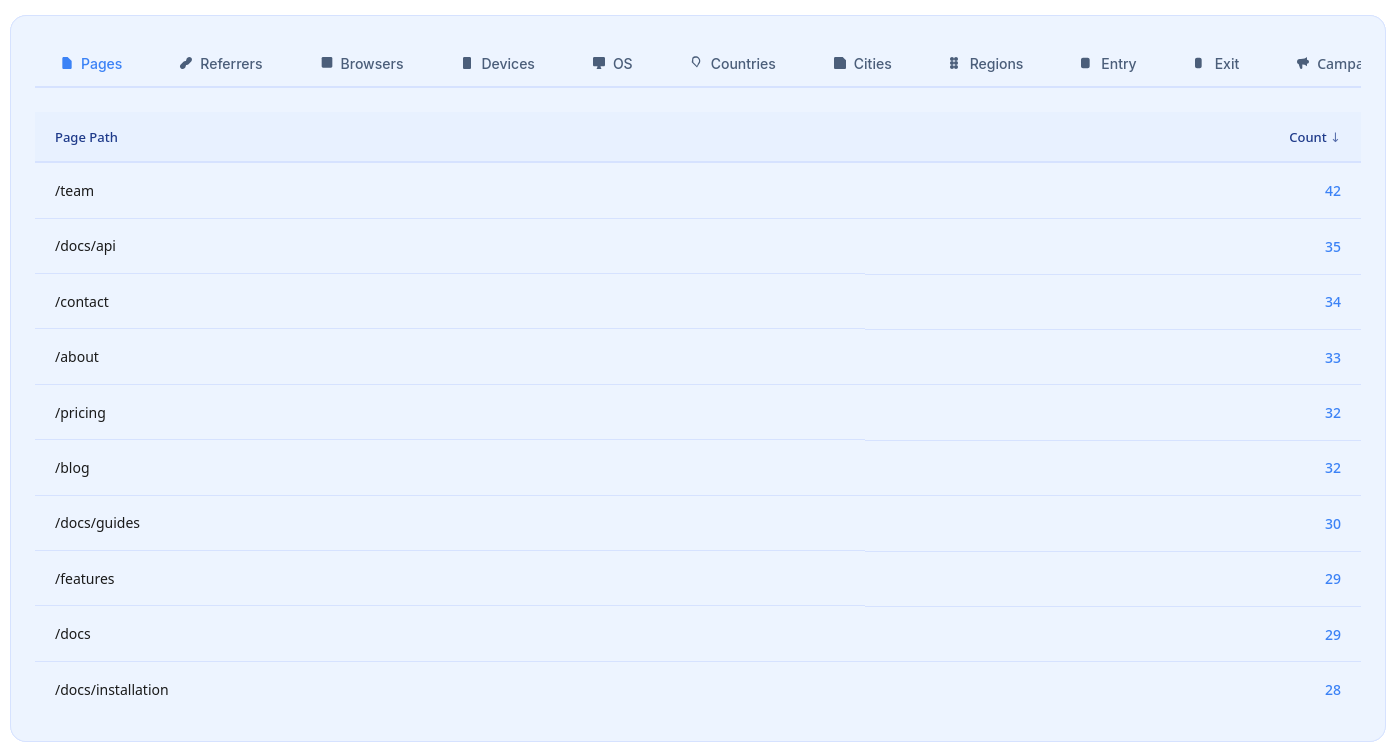
Task: Open the 30 count for /docs/guides
Action: 1332,523
